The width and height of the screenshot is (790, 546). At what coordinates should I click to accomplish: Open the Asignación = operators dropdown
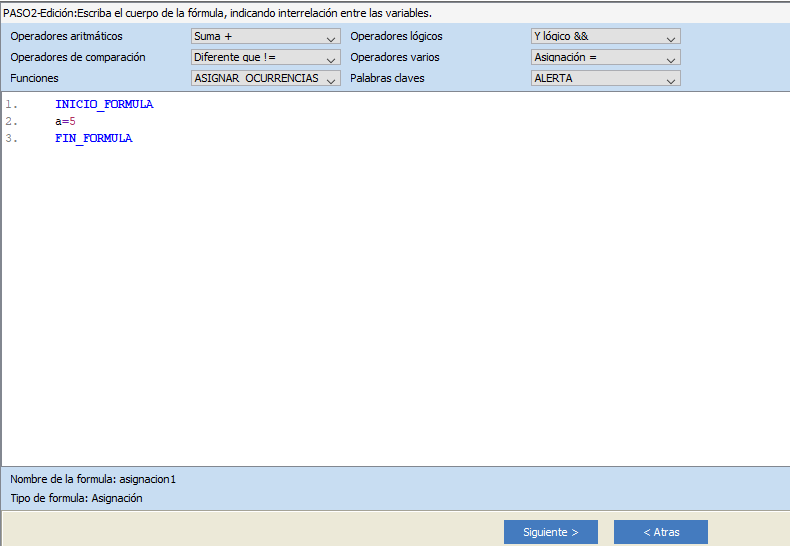click(605, 58)
